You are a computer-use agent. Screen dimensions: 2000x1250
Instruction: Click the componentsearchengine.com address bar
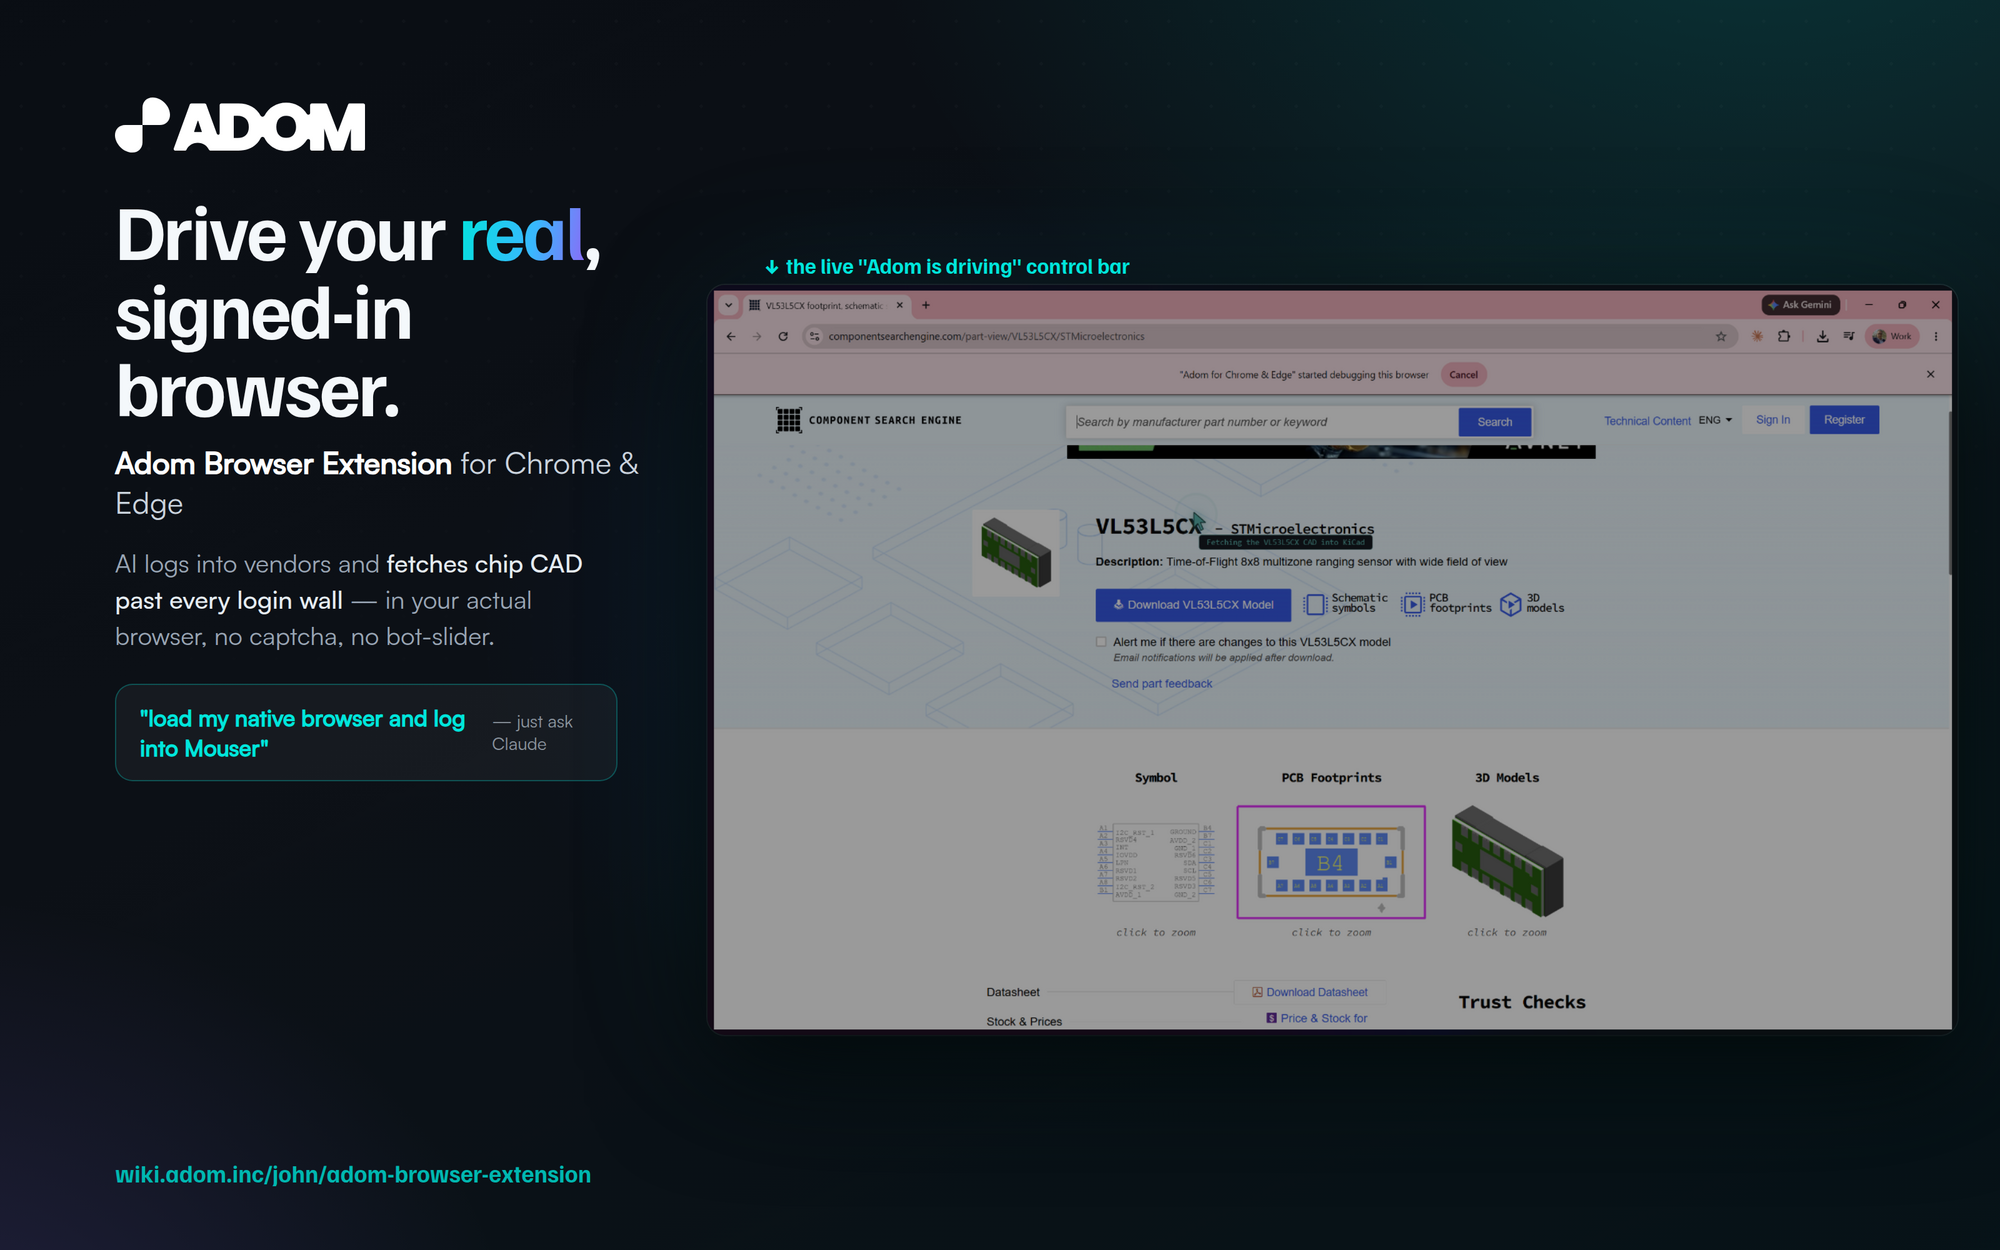pyautogui.click(x=1268, y=336)
